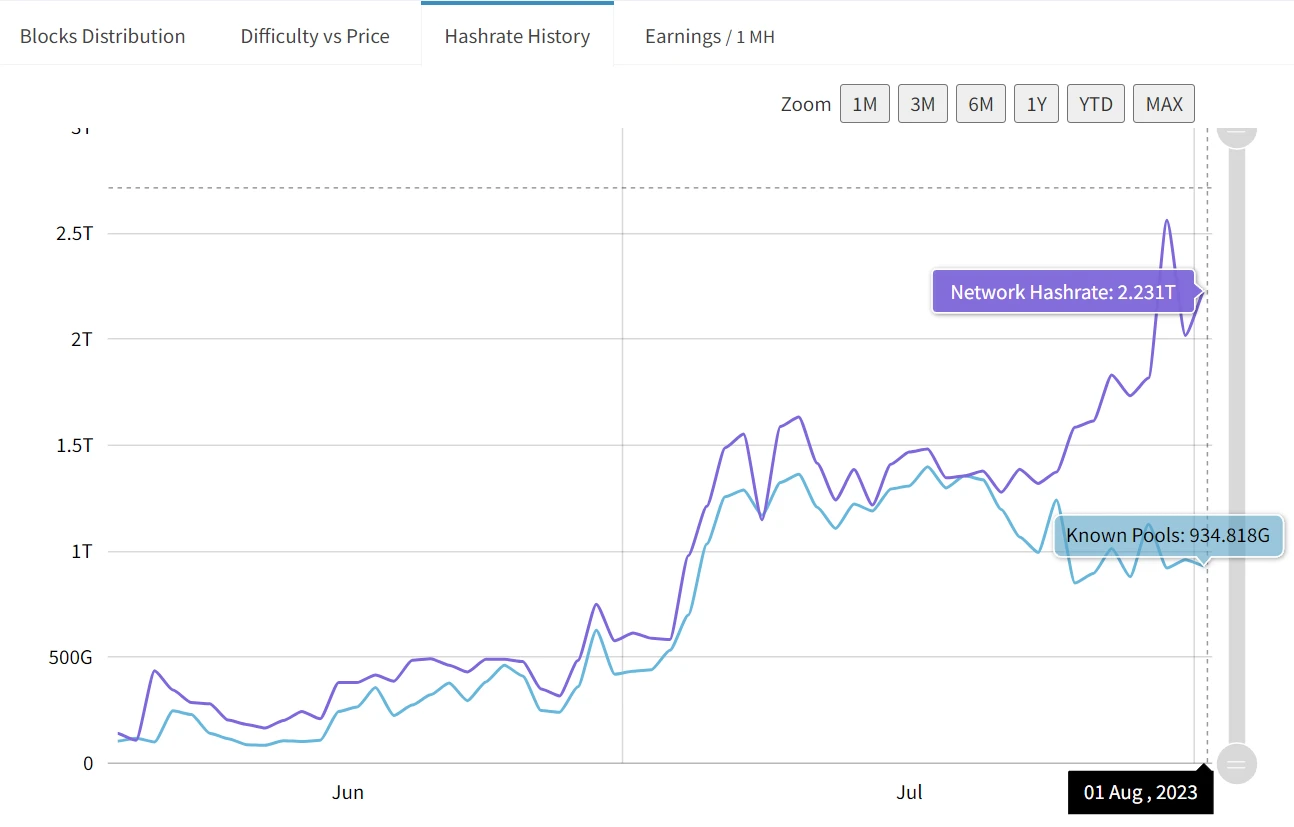Click the Jun label on the x-axis

point(347,793)
